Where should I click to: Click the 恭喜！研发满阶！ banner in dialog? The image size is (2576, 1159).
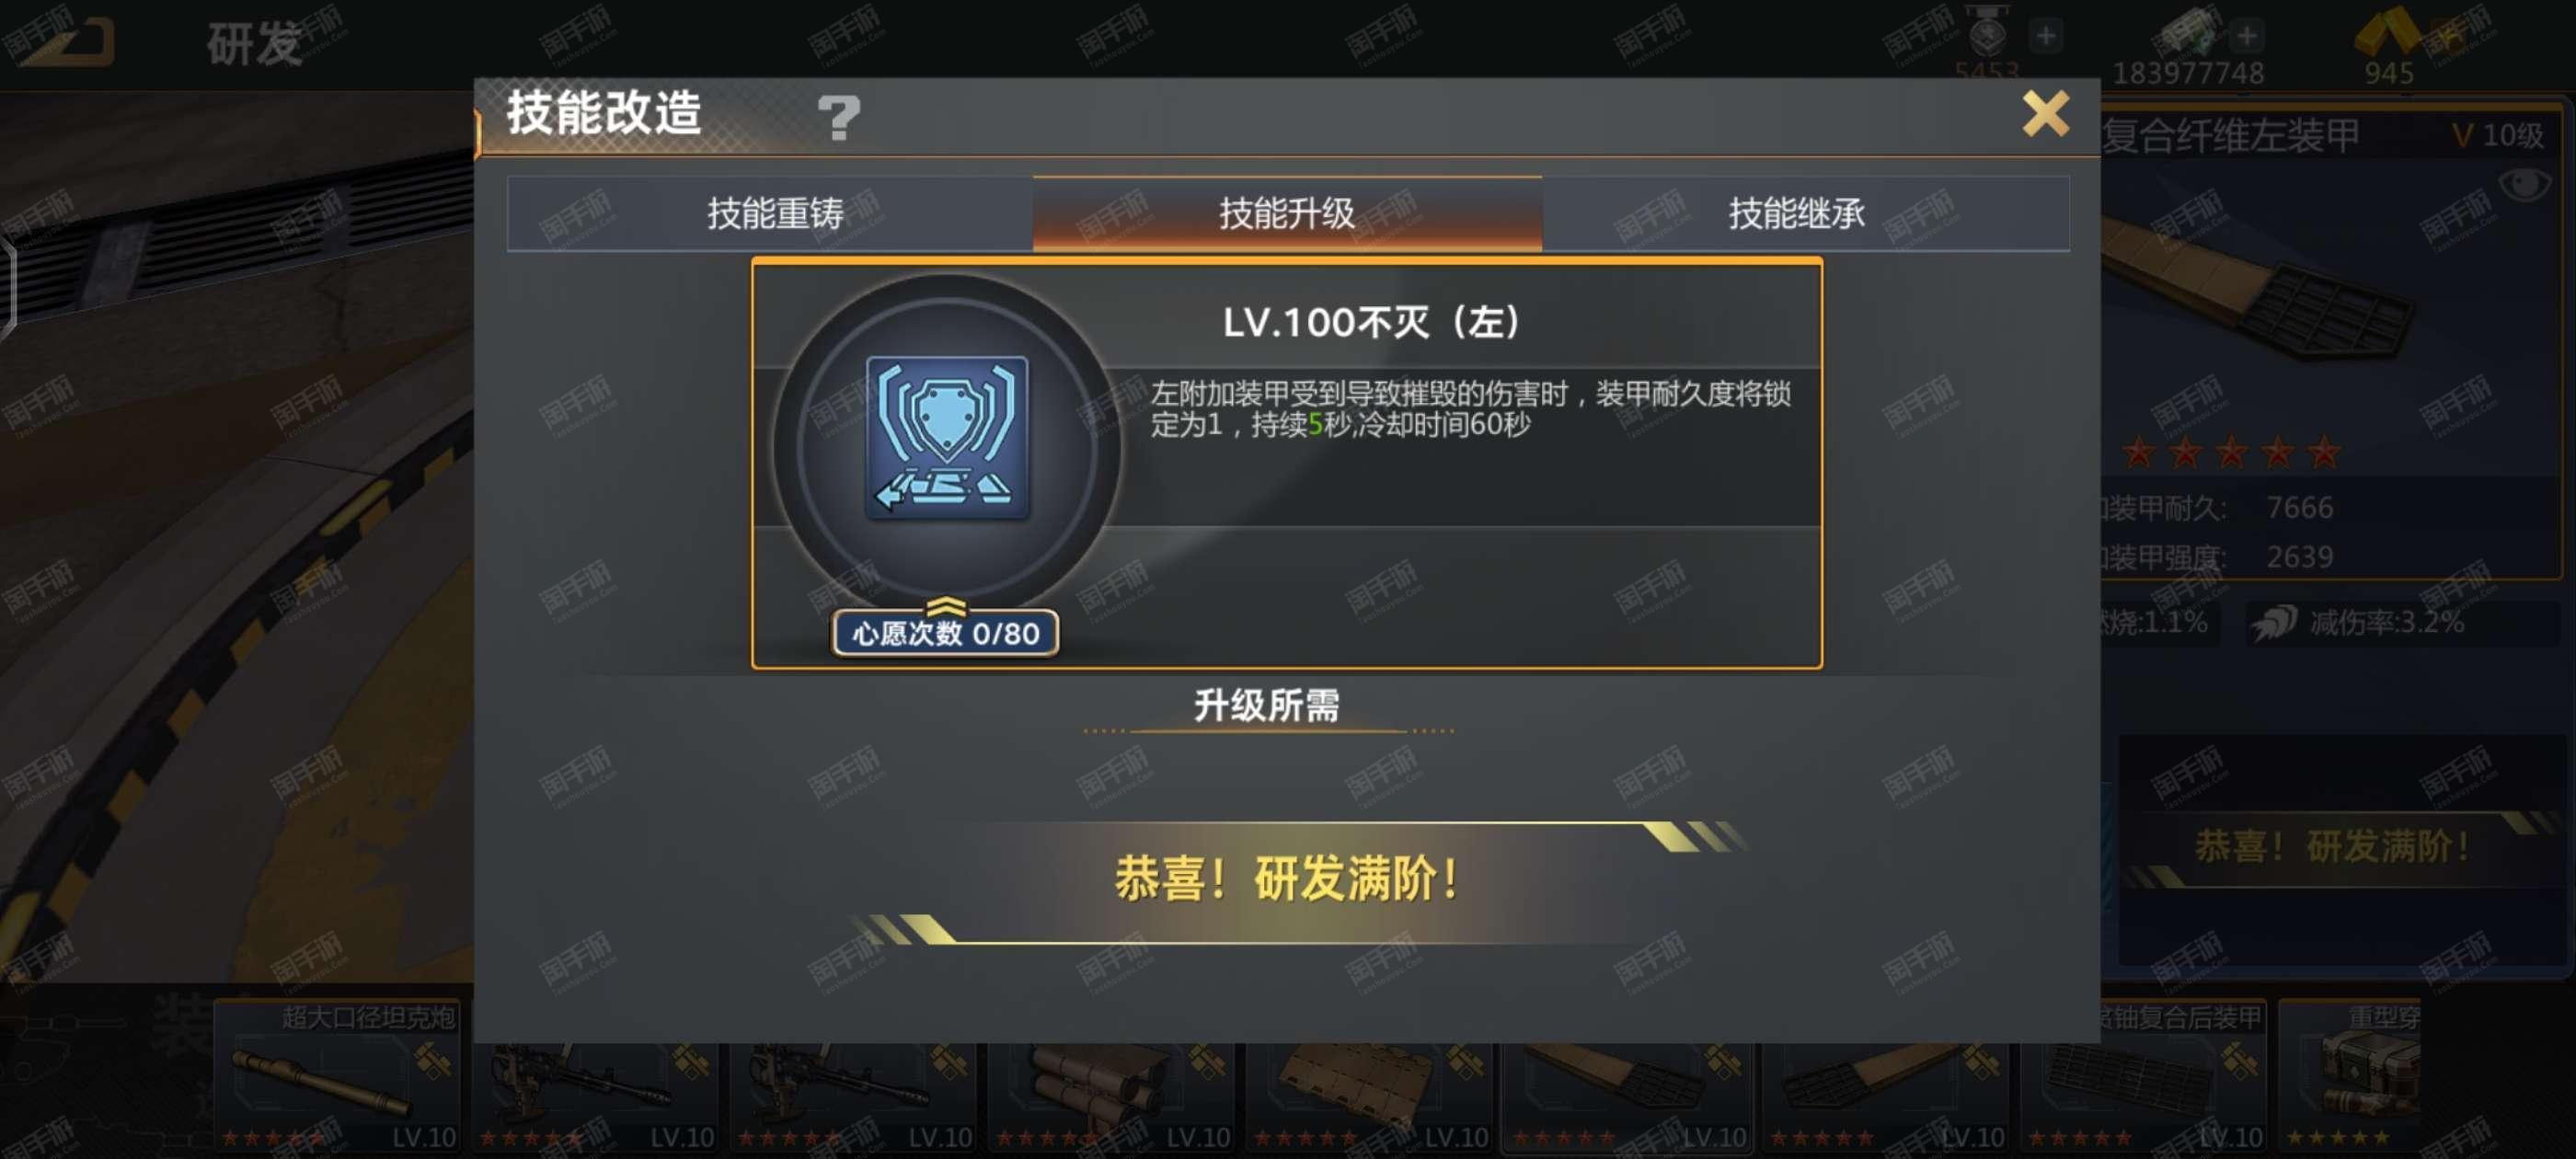pyautogui.click(x=1287, y=880)
